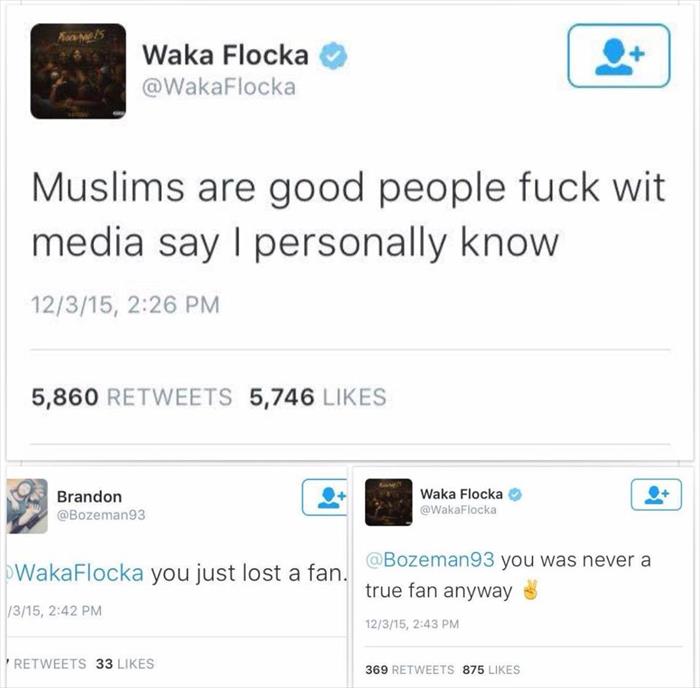Click the @WakaFlocka mention in Brandon's tweet
The width and height of the screenshot is (700, 688).
74,573
